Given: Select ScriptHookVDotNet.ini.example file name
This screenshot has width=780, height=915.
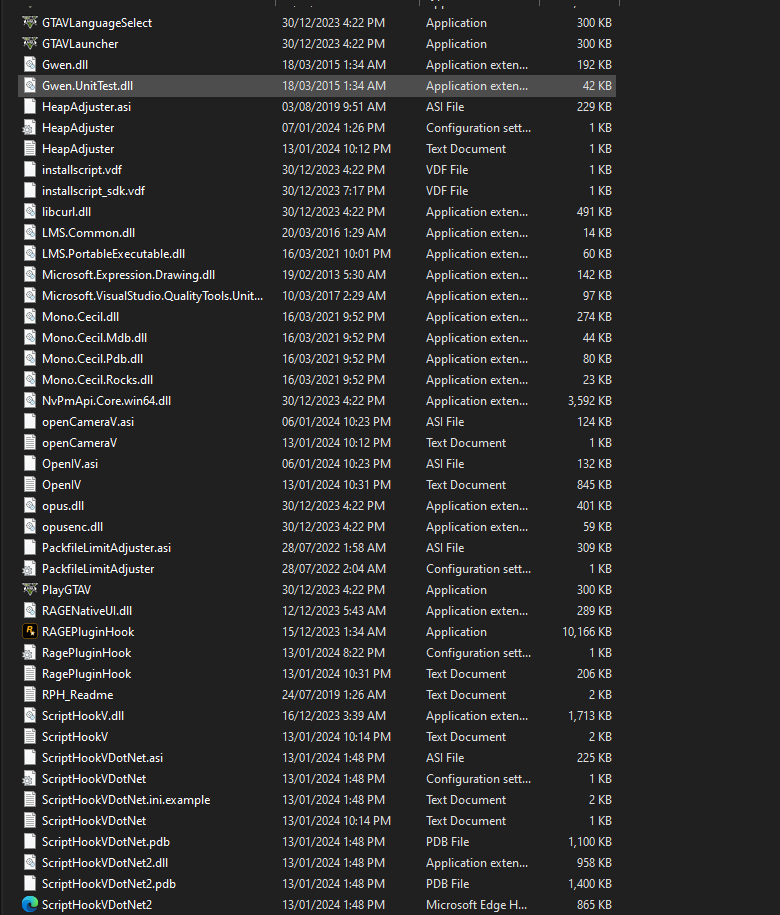Looking at the screenshot, I should click(126, 800).
